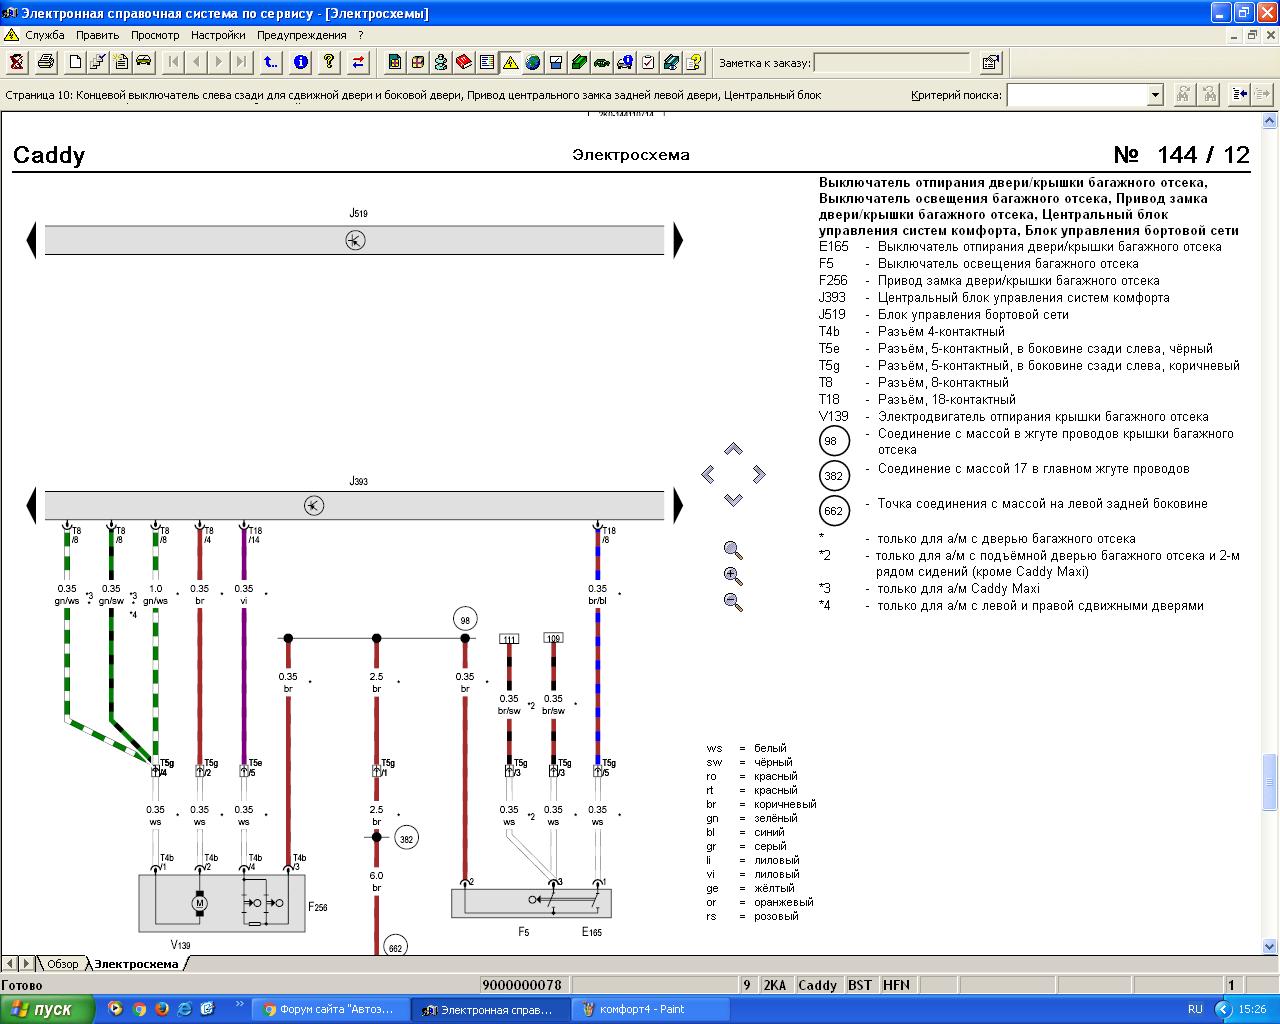Follow the '111' reference box in the diagram
The image size is (1280, 1024).
(509, 638)
